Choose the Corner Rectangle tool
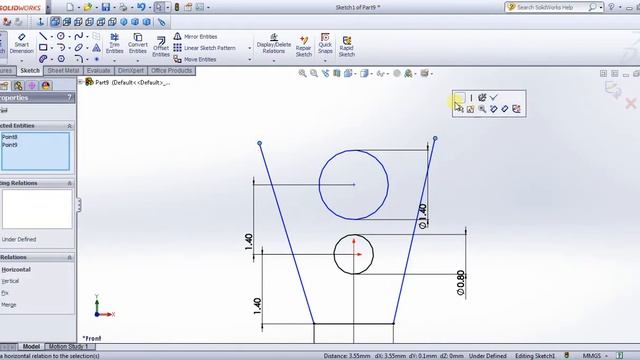Screen dimensions: 640x360 click(x=43, y=48)
